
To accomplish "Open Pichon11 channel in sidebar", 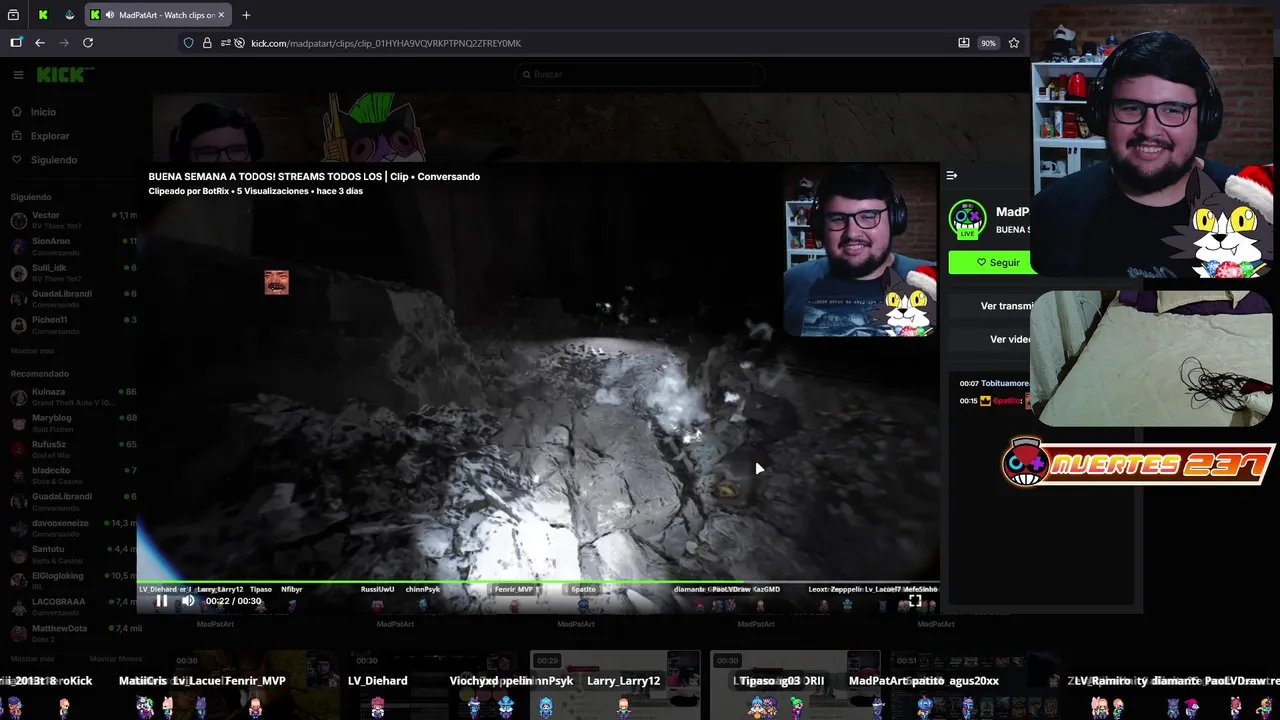I will [72, 324].
